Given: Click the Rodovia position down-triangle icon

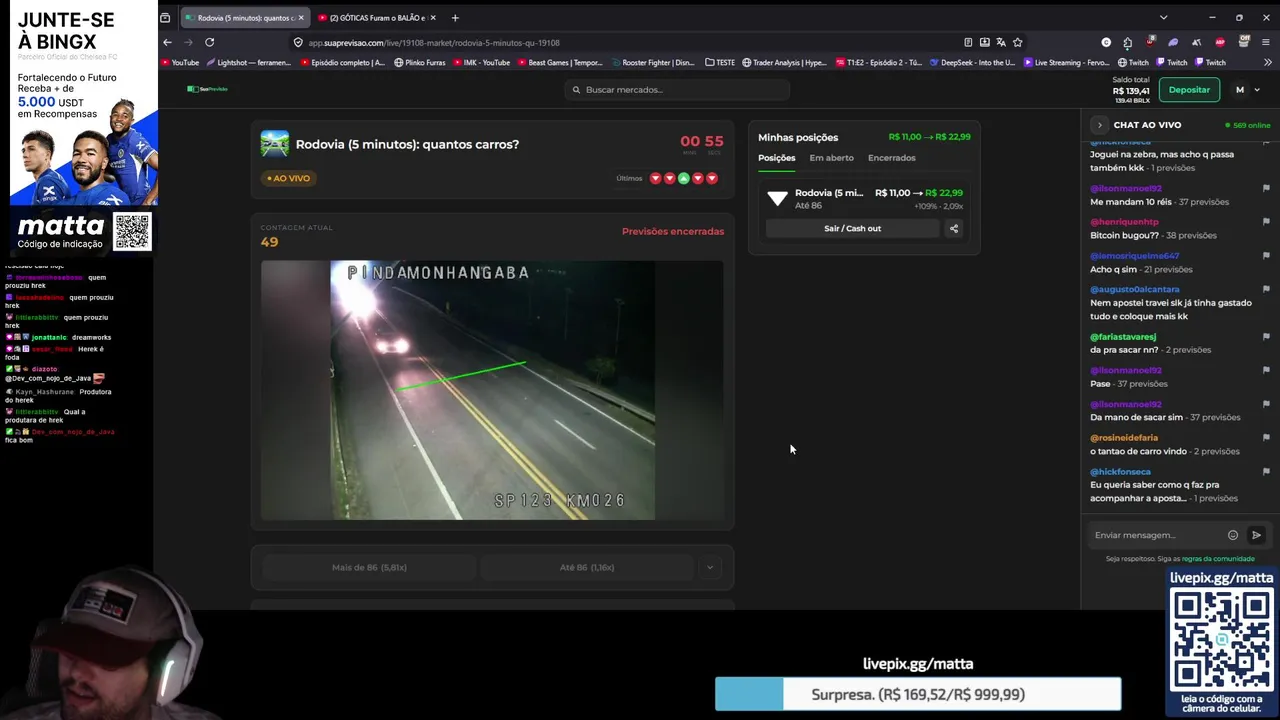Looking at the screenshot, I should point(777,198).
